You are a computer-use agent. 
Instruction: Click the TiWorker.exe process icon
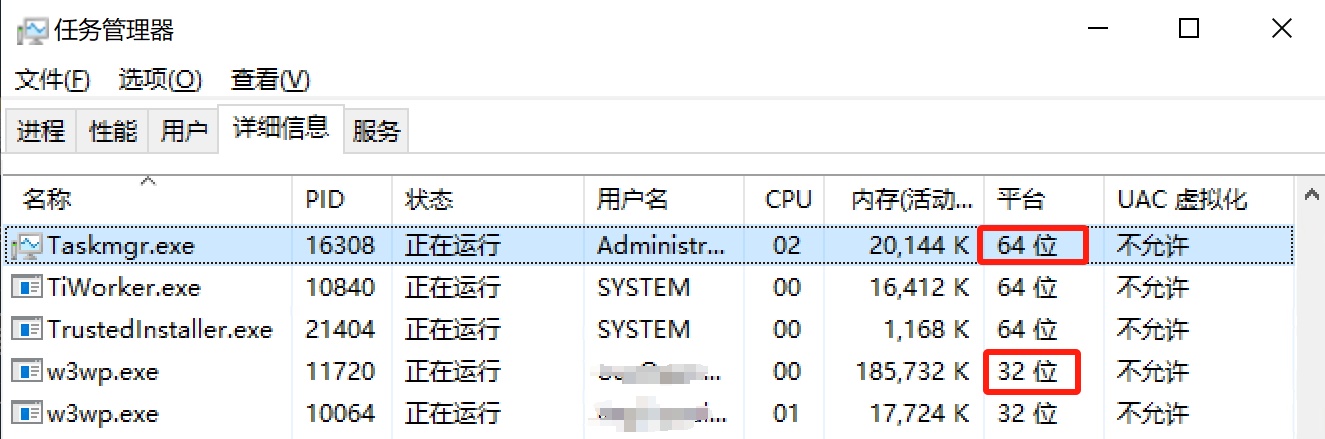tap(28, 288)
